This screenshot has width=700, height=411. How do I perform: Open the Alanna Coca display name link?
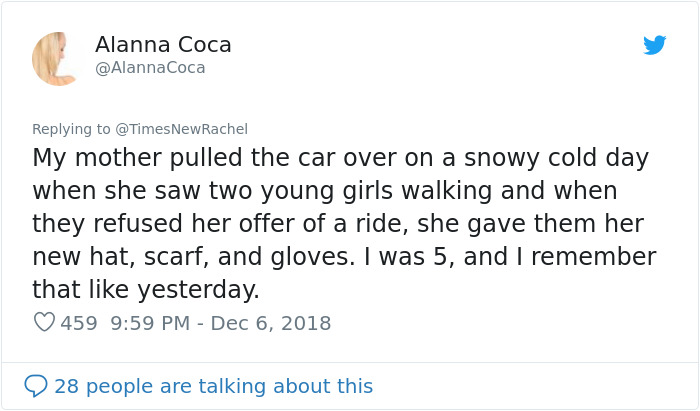(x=163, y=45)
